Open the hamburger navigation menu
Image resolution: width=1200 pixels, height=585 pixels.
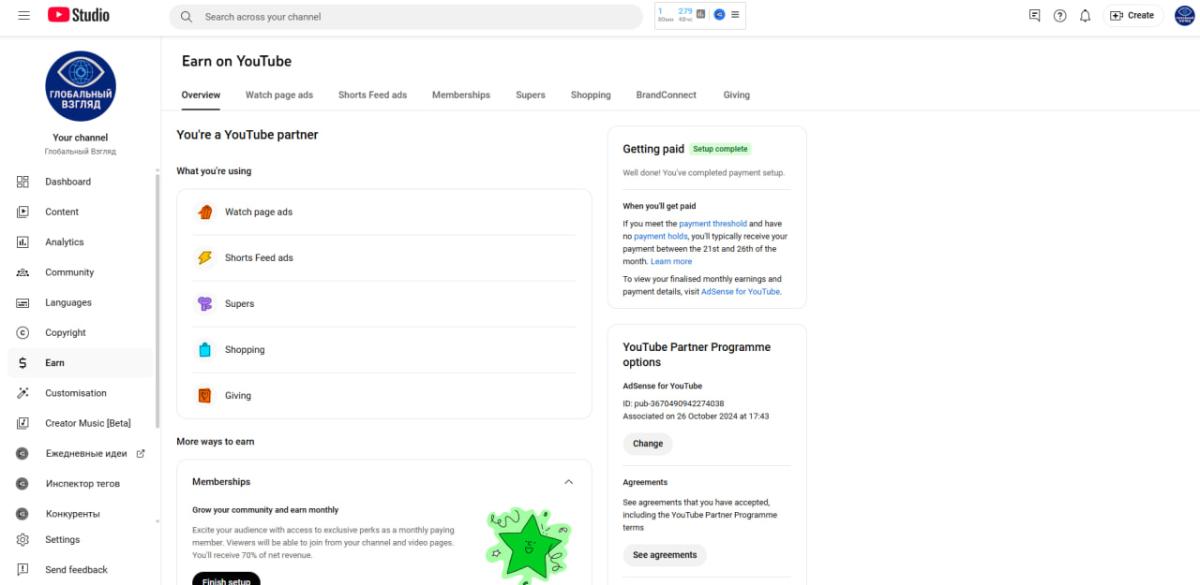click(24, 15)
